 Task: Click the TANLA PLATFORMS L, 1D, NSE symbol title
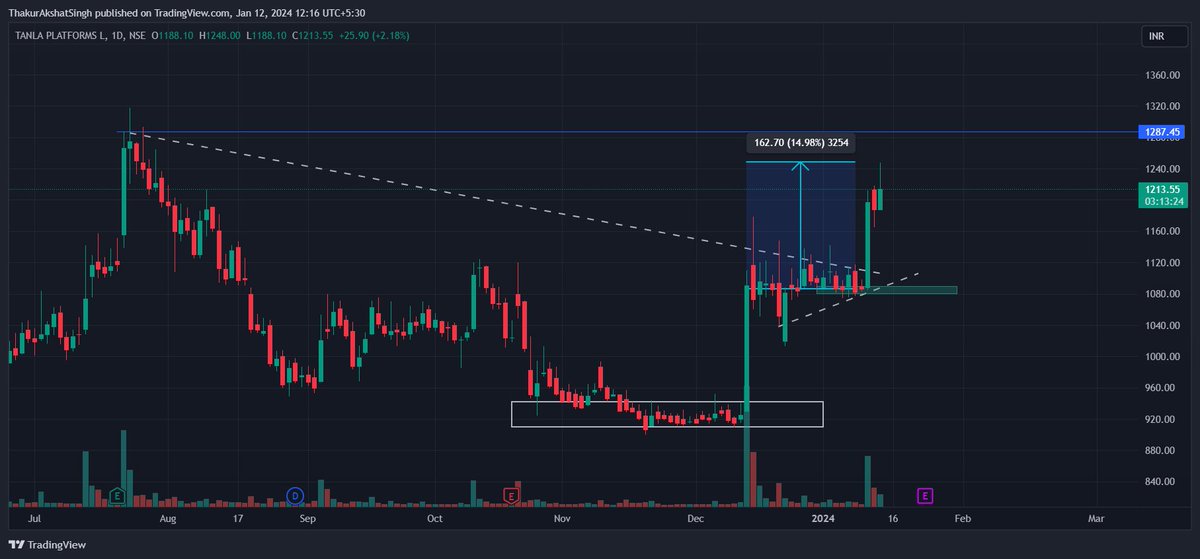pyautogui.click(x=78, y=36)
